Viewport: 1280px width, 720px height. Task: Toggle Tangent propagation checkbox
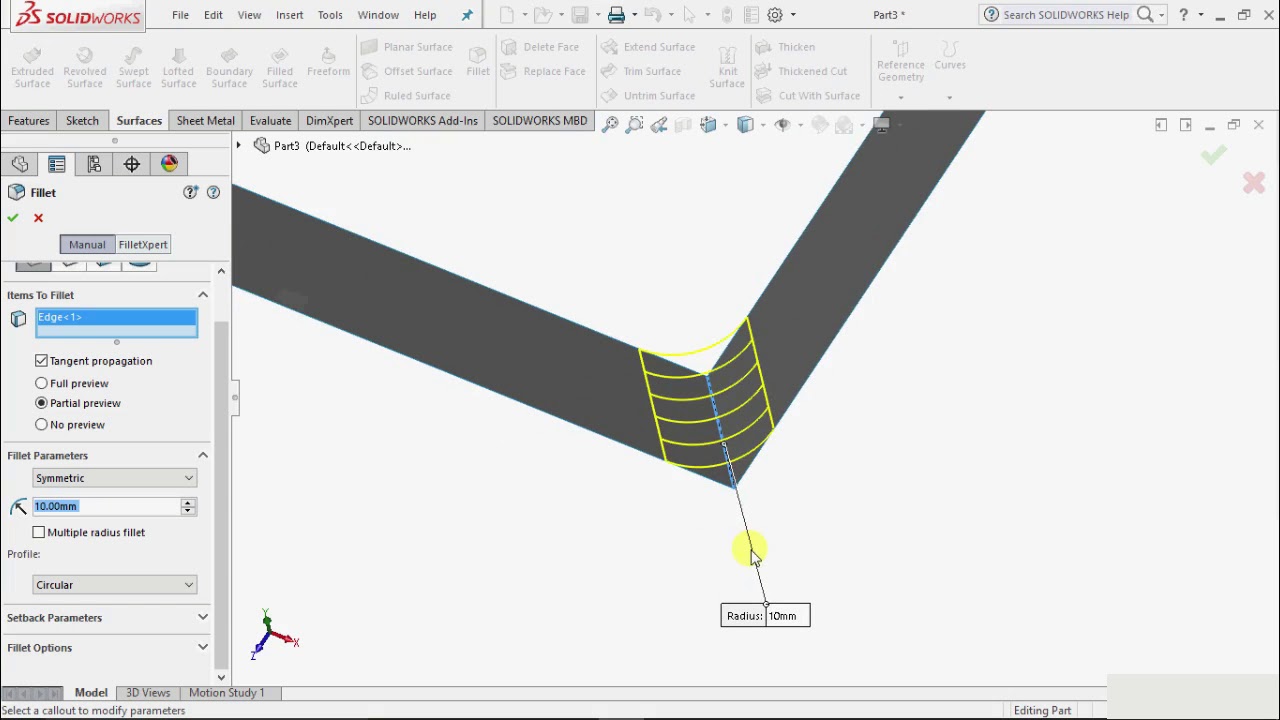tap(41, 361)
